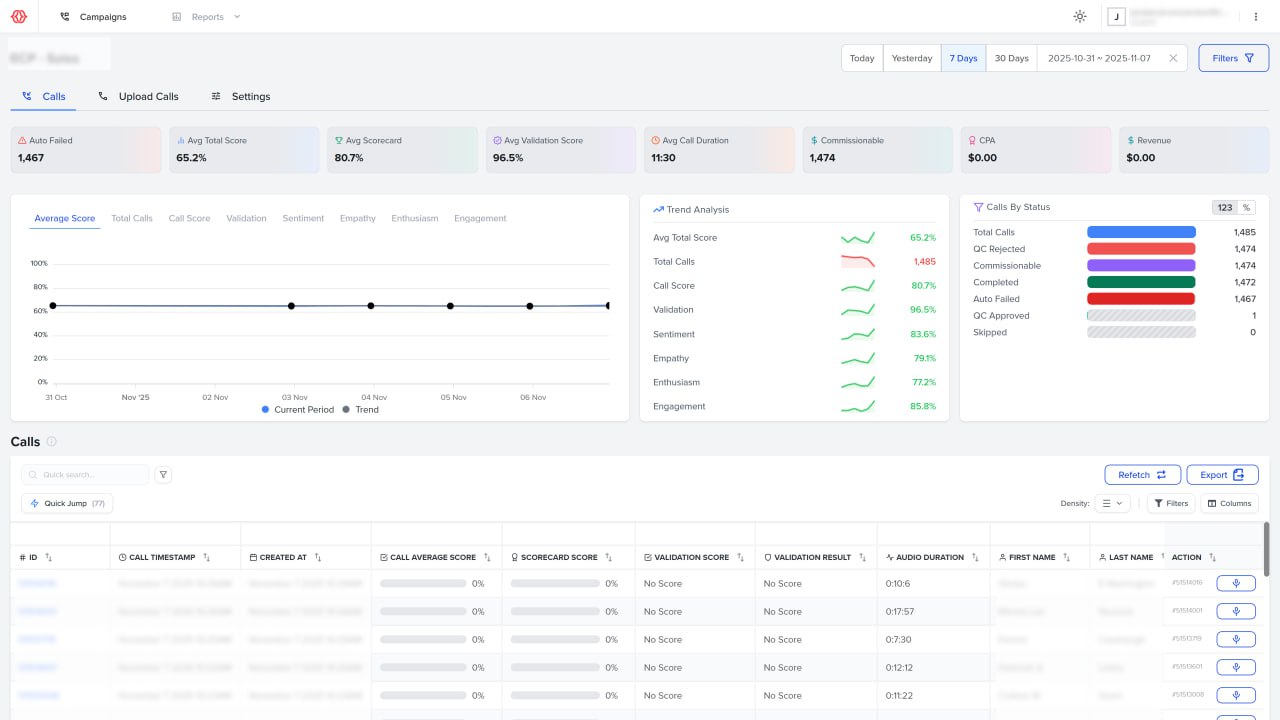Switch Calls By Status to percent view
The width and height of the screenshot is (1280, 720).
(1246, 208)
